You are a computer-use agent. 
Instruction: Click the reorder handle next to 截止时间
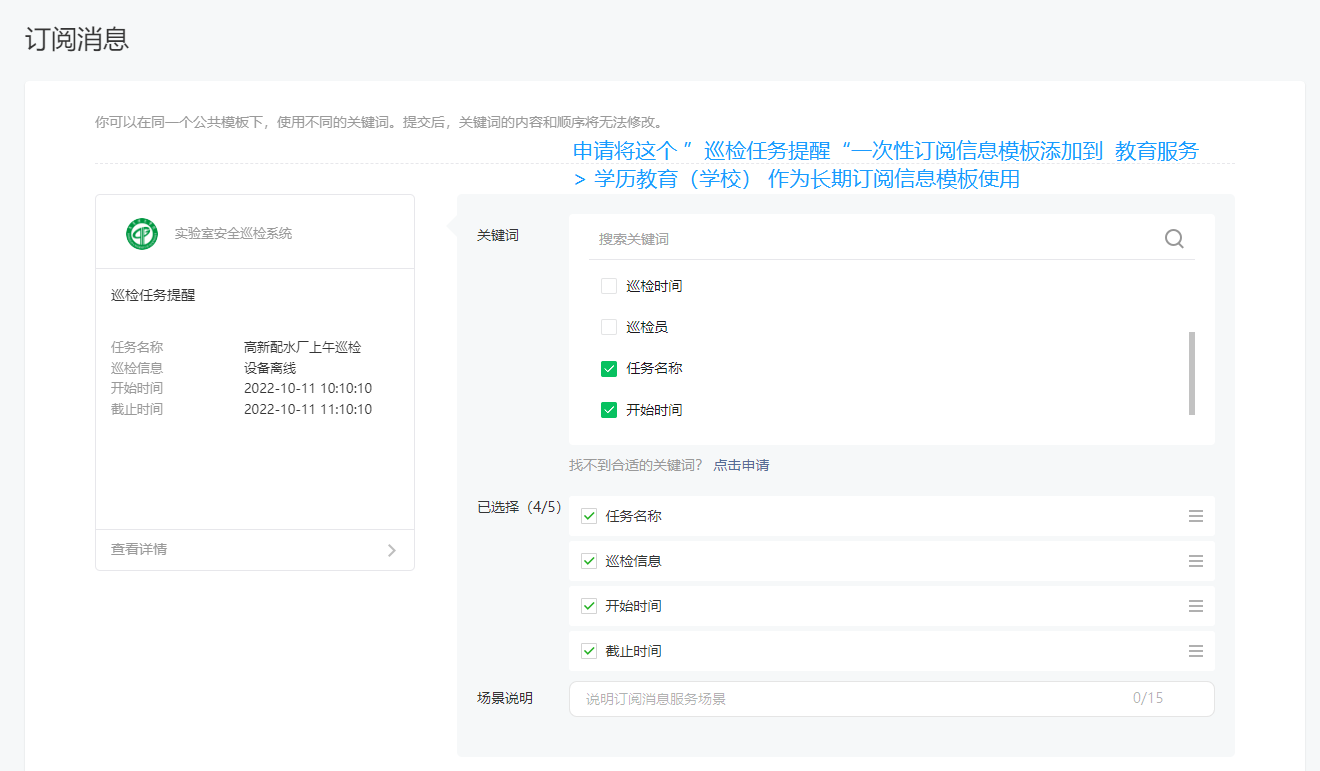(x=1195, y=651)
